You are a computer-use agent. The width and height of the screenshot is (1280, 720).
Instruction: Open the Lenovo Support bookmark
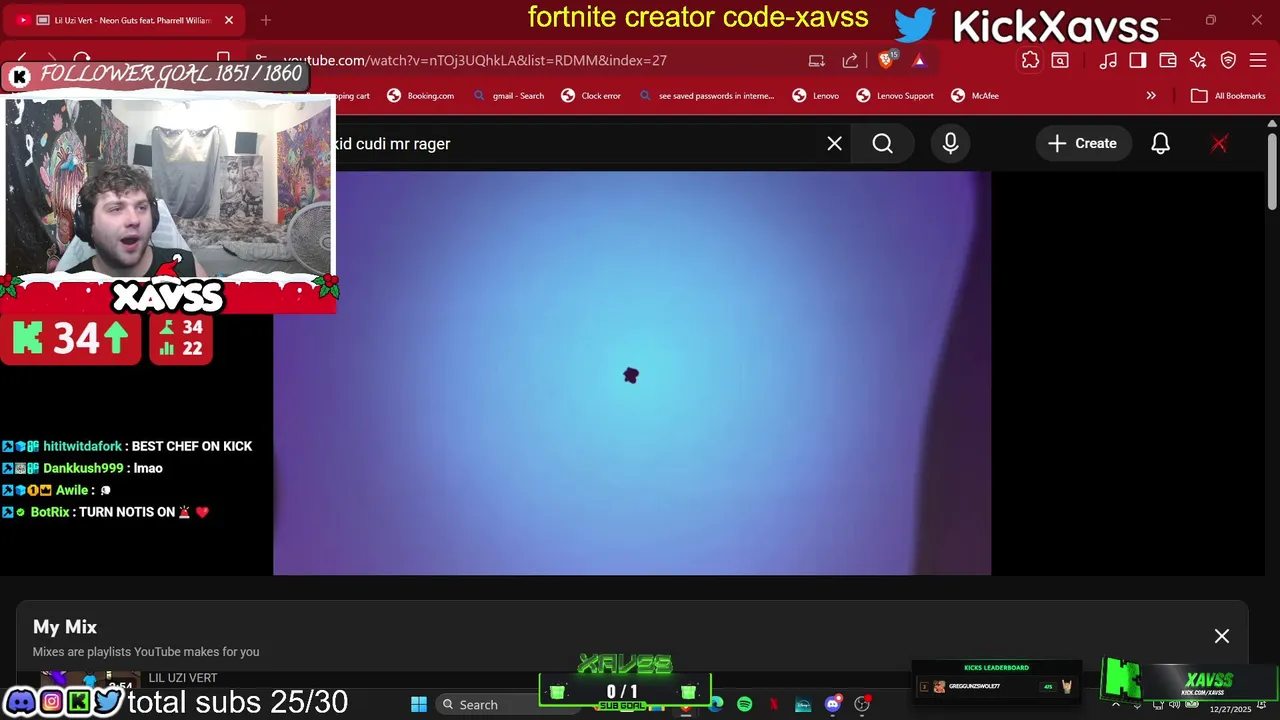pos(895,96)
